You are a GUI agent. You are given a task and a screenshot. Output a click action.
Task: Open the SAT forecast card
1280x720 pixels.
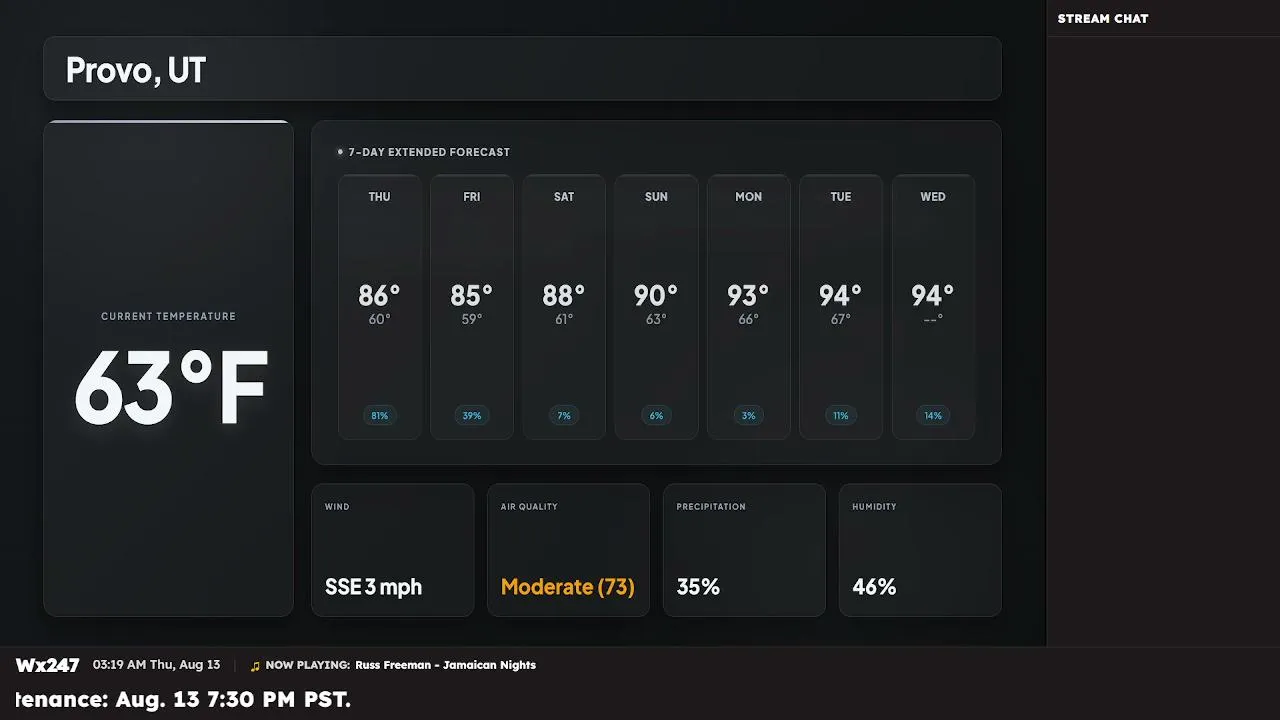pos(564,307)
